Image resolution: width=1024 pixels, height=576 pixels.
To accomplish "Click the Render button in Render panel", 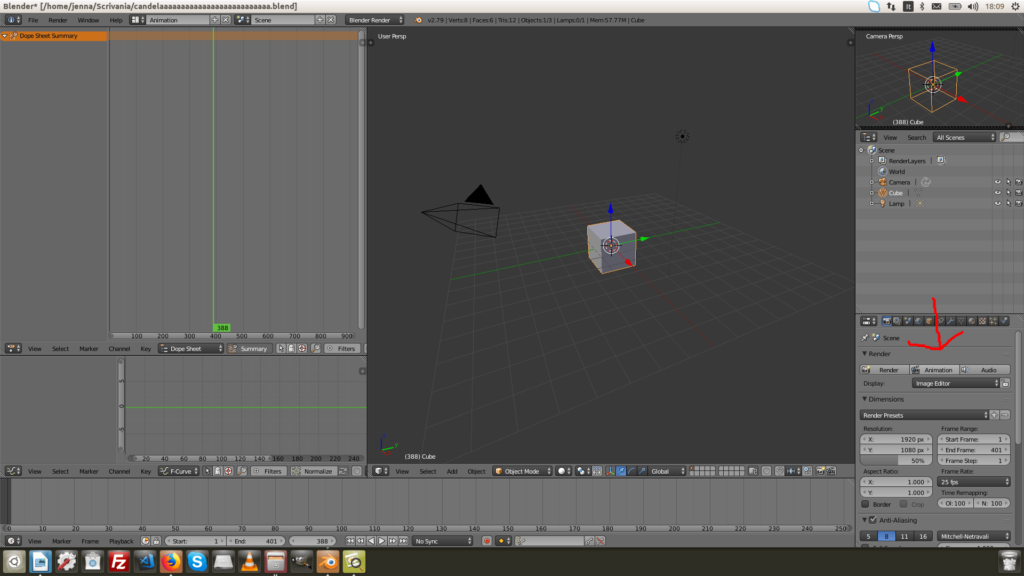I will pyautogui.click(x=884, y=370).
